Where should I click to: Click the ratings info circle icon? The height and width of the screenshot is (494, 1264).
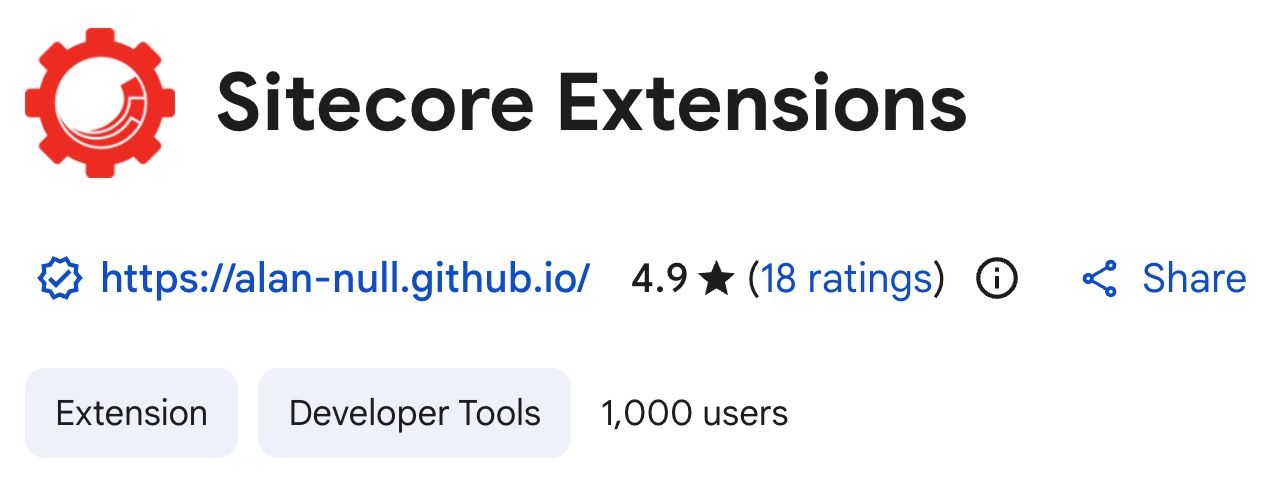996,279
